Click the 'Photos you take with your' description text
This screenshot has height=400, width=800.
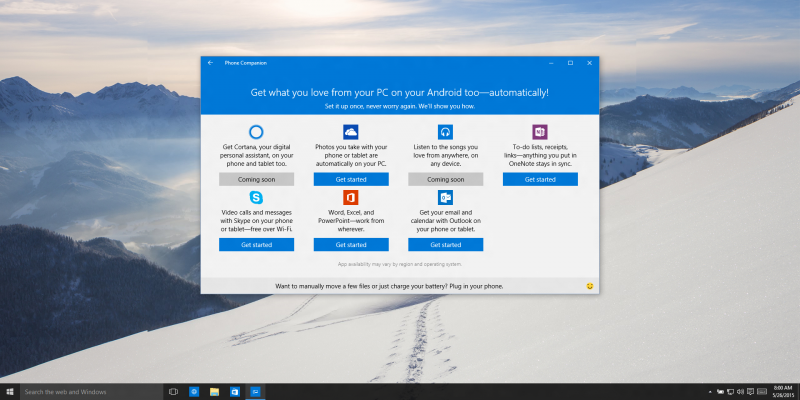click(351, 155)
